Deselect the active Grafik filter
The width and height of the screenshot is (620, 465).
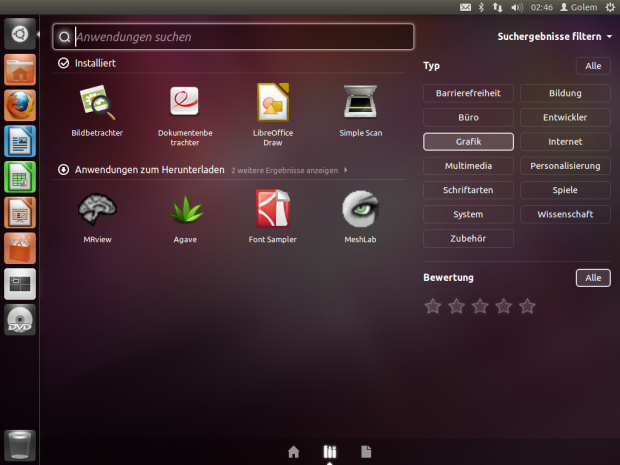[468, 142]
